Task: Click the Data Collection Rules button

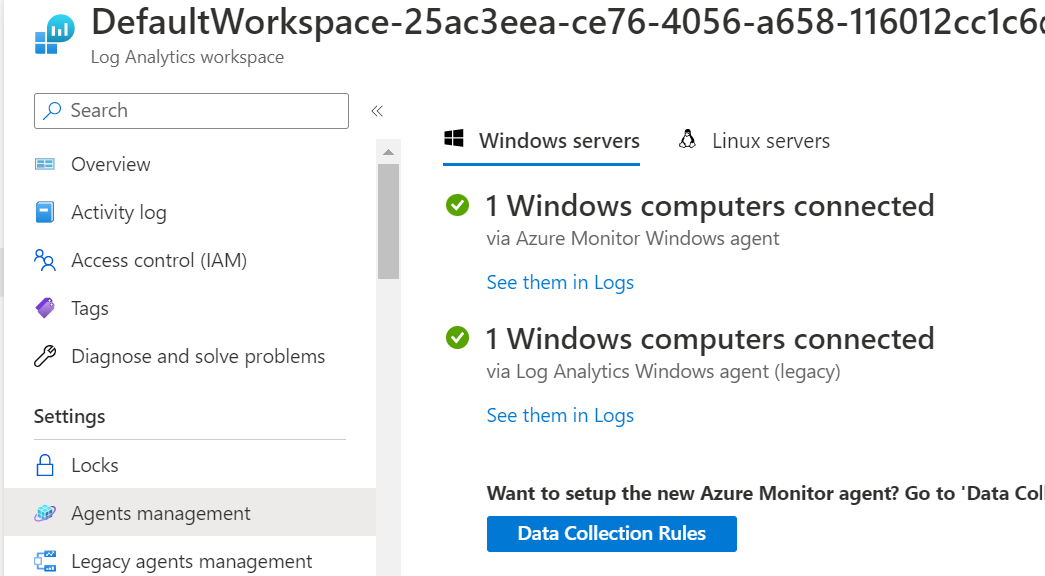Action: click(612, 533)
